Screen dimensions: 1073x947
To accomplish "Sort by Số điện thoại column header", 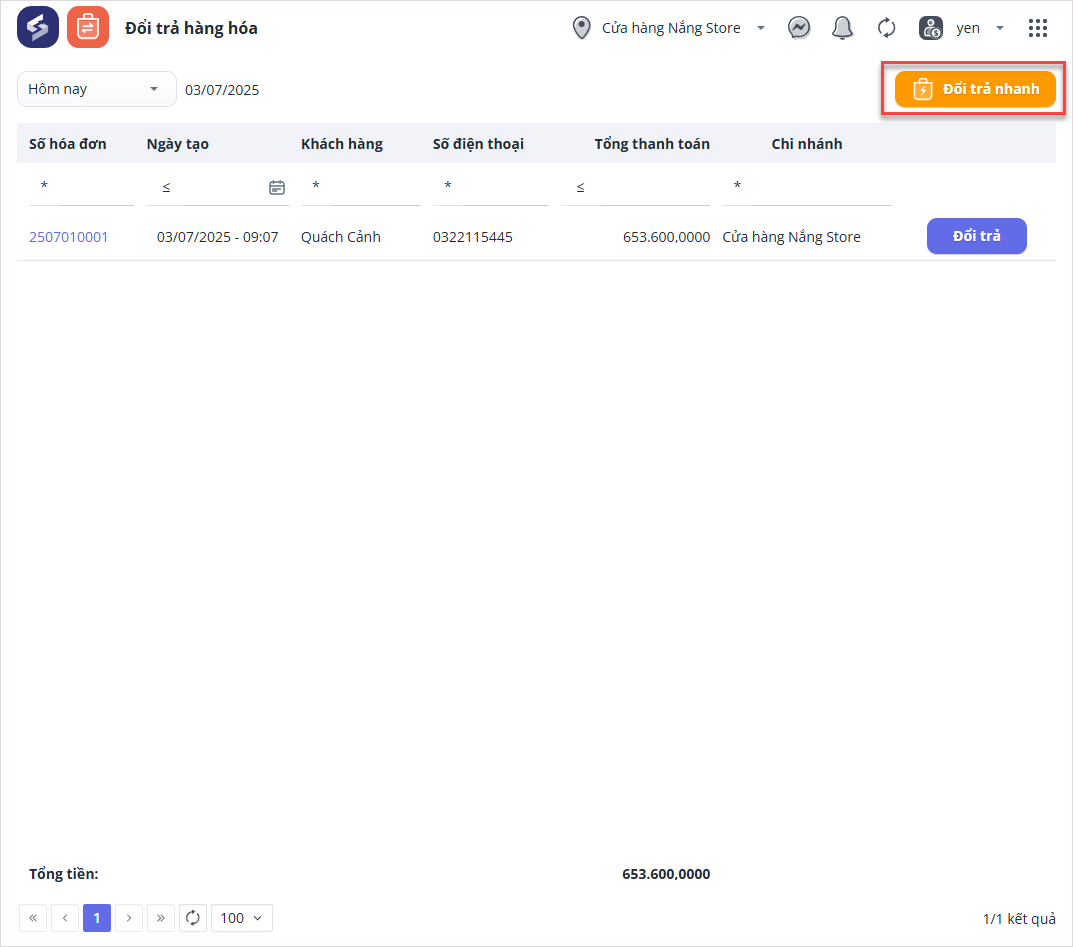I will 478,144.
